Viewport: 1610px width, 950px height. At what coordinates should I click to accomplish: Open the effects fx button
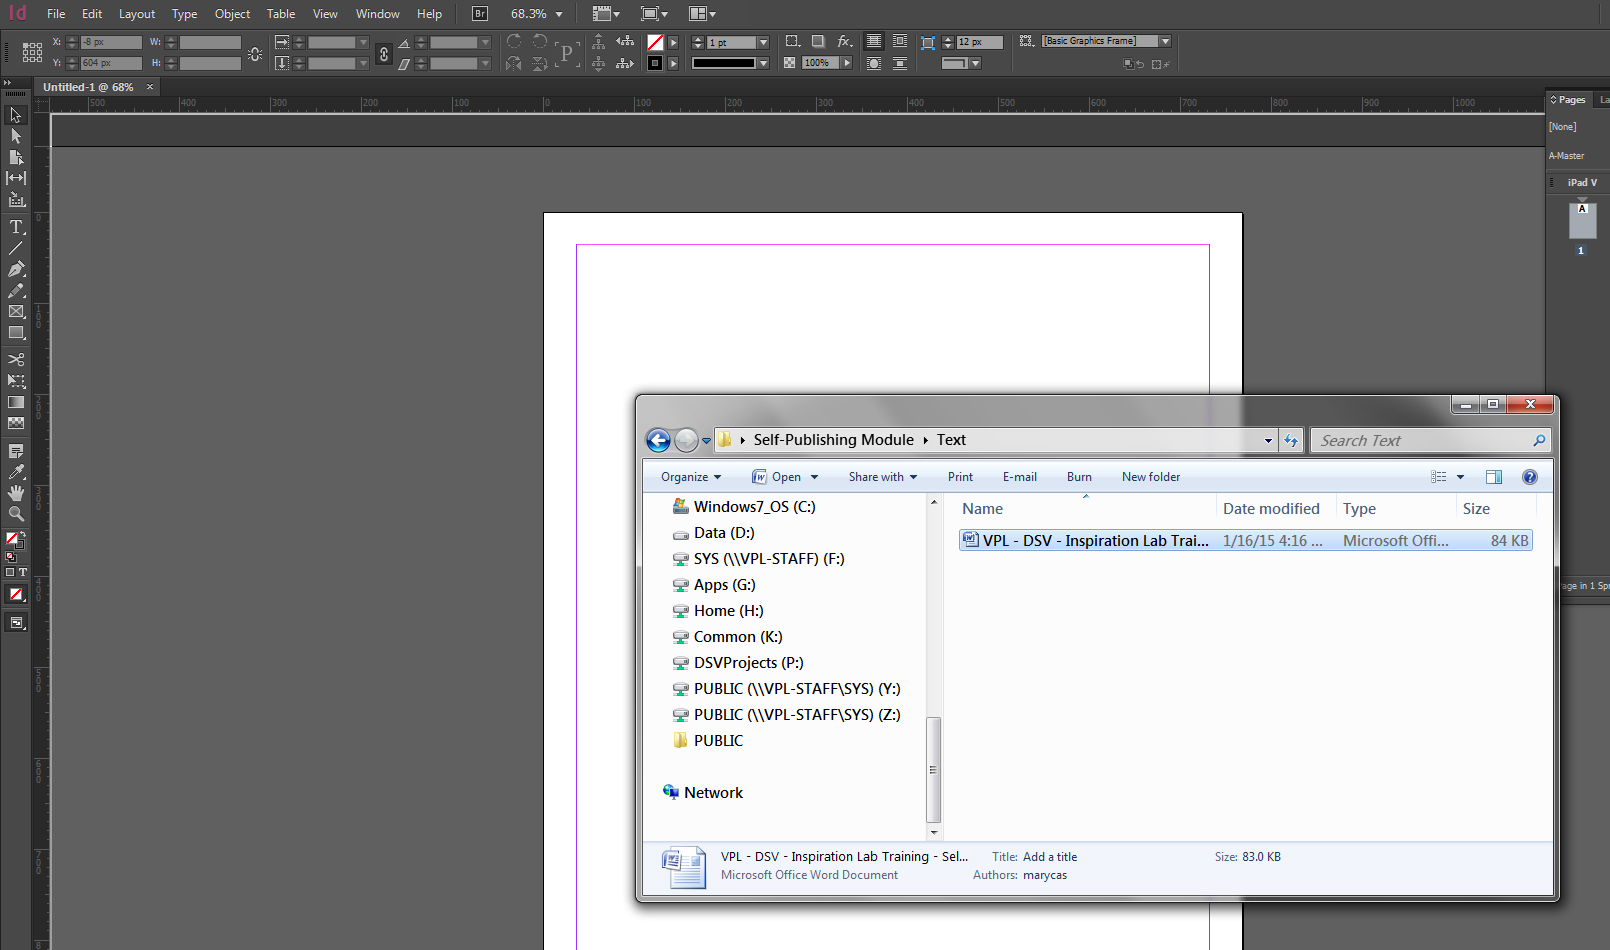(x=845, y=41)
